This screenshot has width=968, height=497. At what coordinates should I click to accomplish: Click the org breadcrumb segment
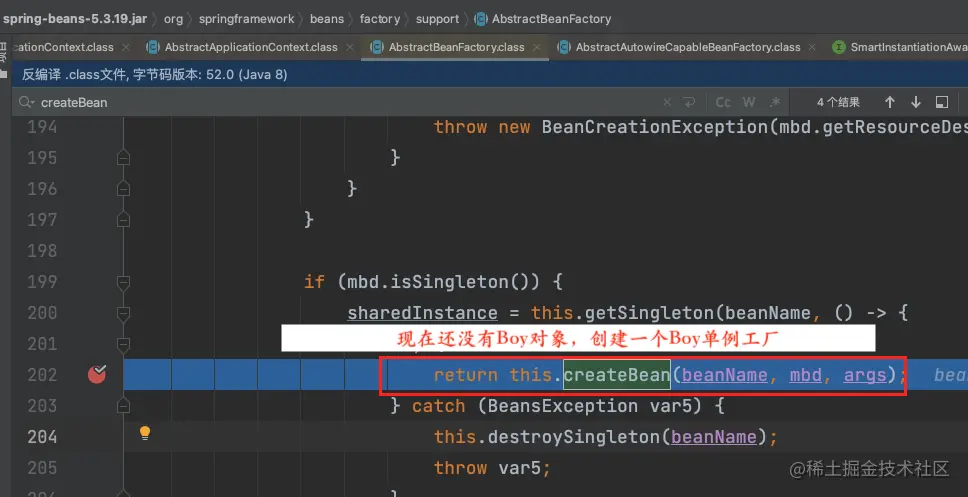click(173, 19)
